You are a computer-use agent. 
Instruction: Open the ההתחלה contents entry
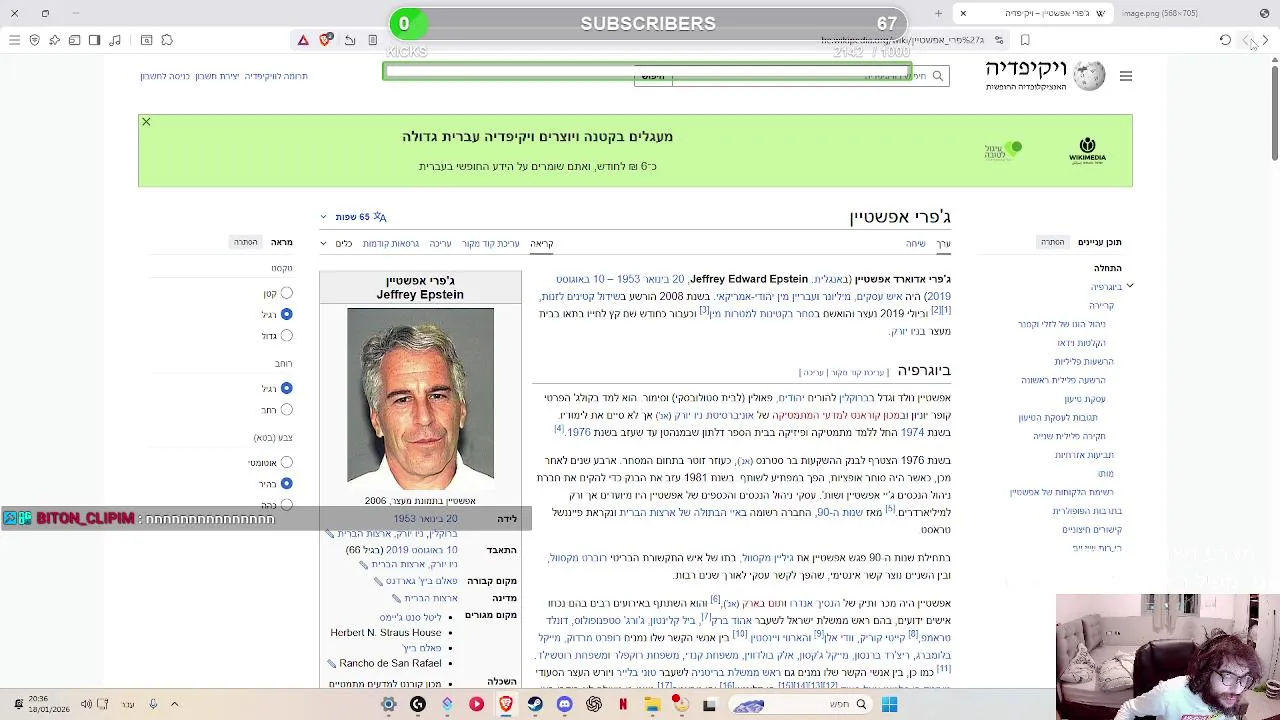coord(1107,268)
